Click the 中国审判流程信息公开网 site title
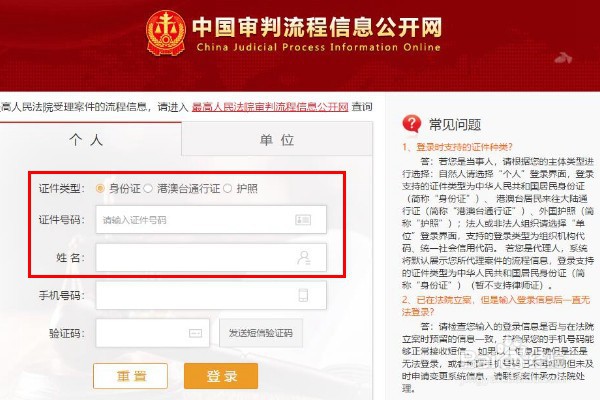The height and width of the screenshot is (400, 600). click(317, 28)
